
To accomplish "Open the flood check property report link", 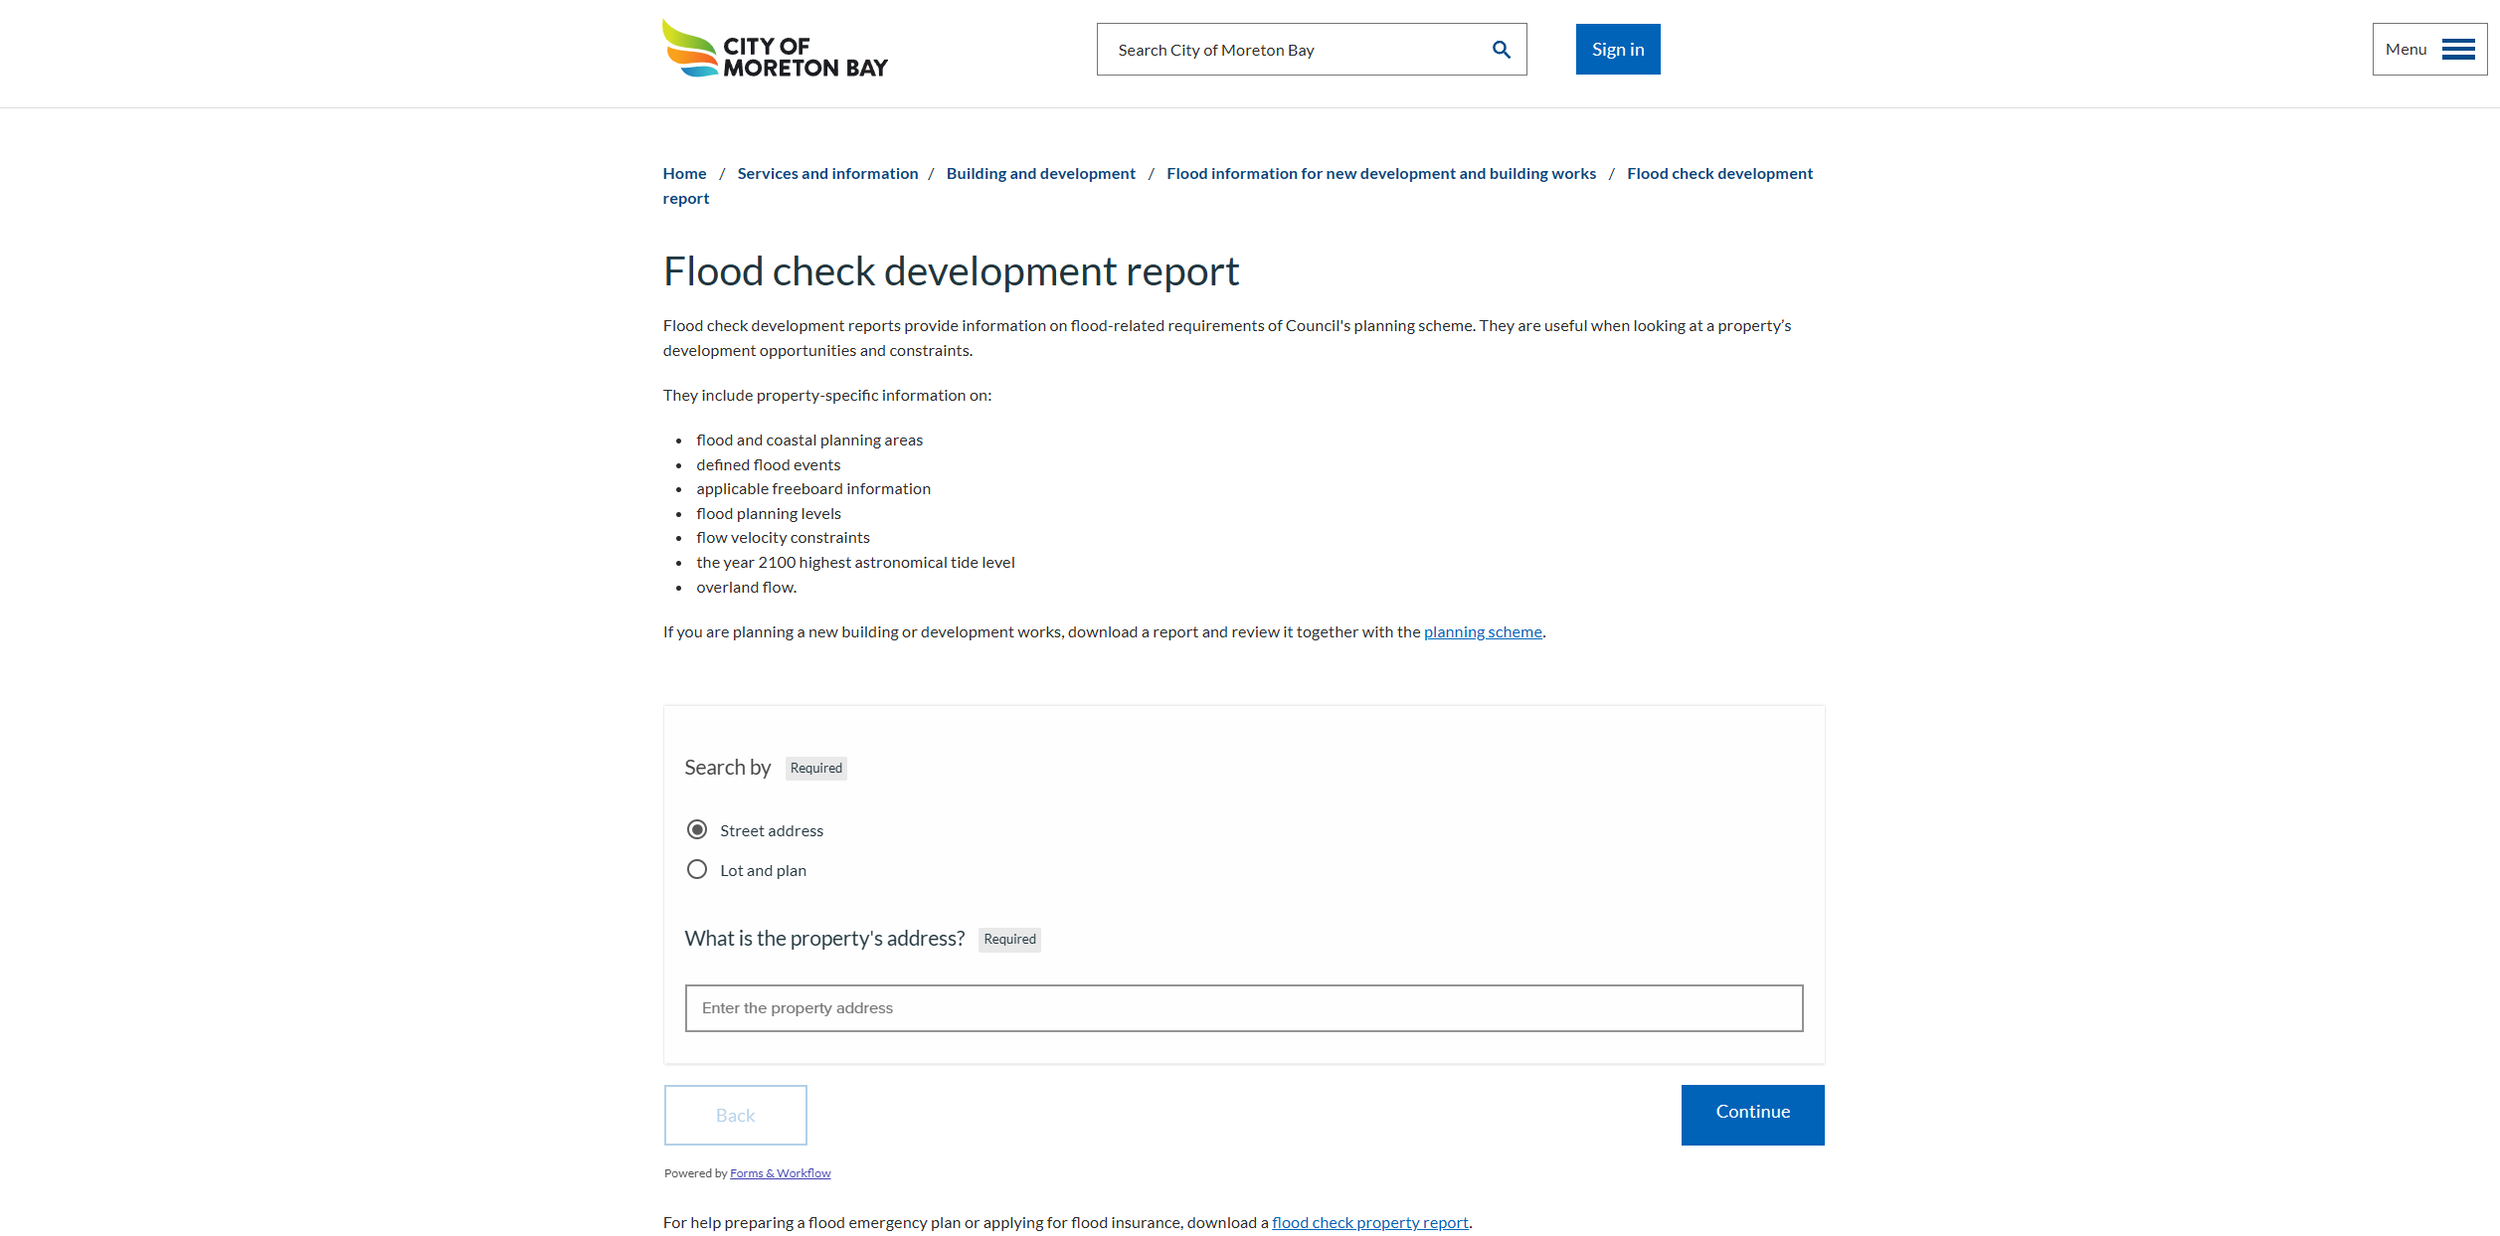I will point(1370,1222).
